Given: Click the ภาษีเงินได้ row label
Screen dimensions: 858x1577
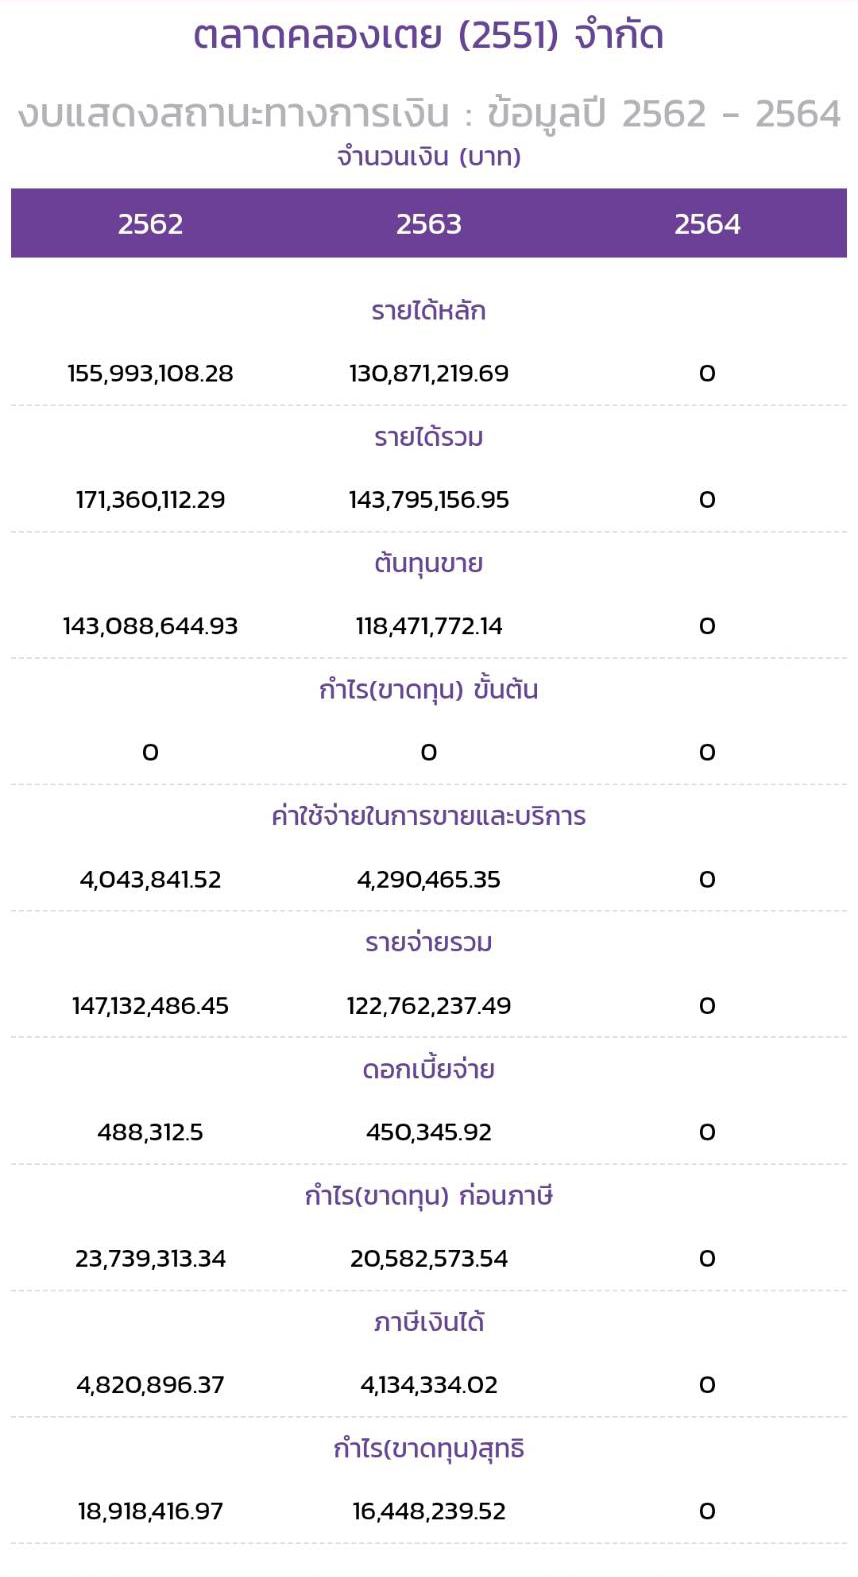Looking at the screenshot, I should (x=428, y=1322).
